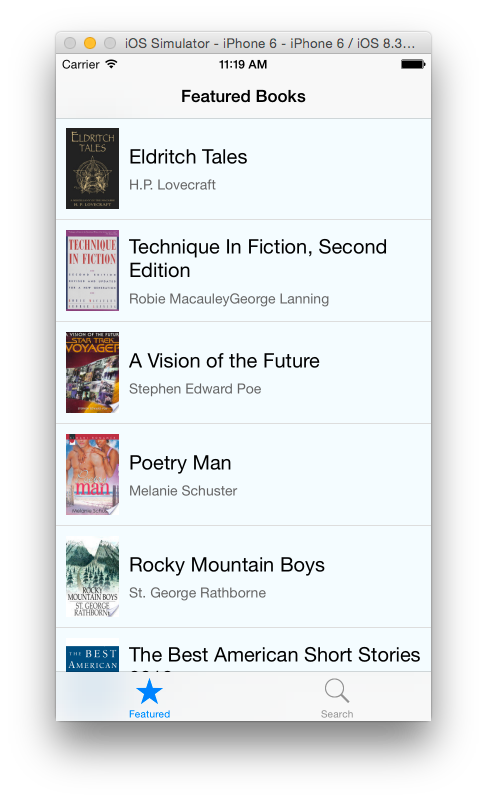Choose the Poetry Man book title
487x801 pixels.
pos(180,463)
